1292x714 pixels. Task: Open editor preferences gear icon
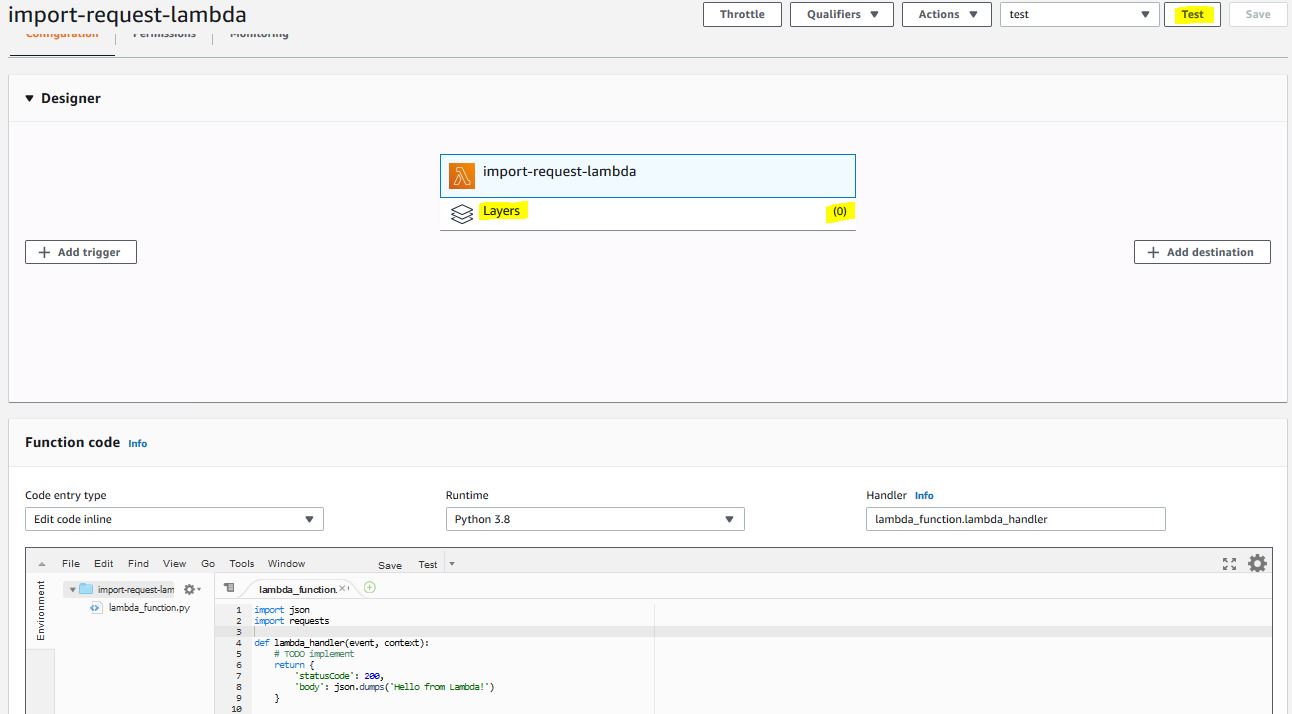1257,563
